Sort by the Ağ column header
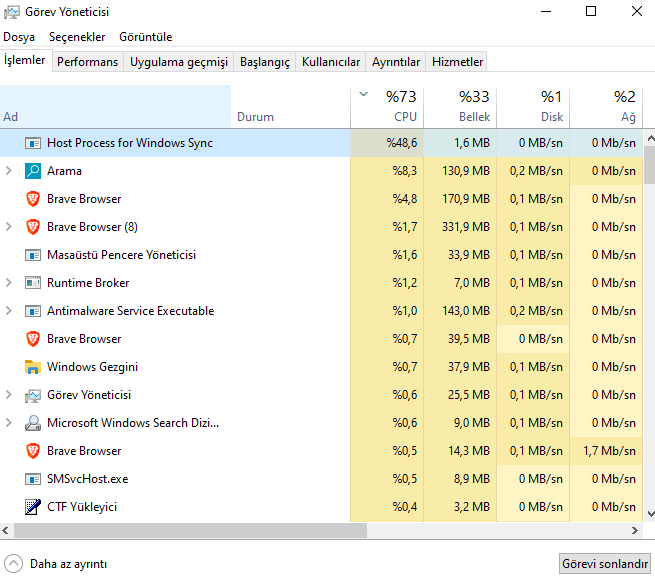The image size is (655, 584). tap(606, 107)
